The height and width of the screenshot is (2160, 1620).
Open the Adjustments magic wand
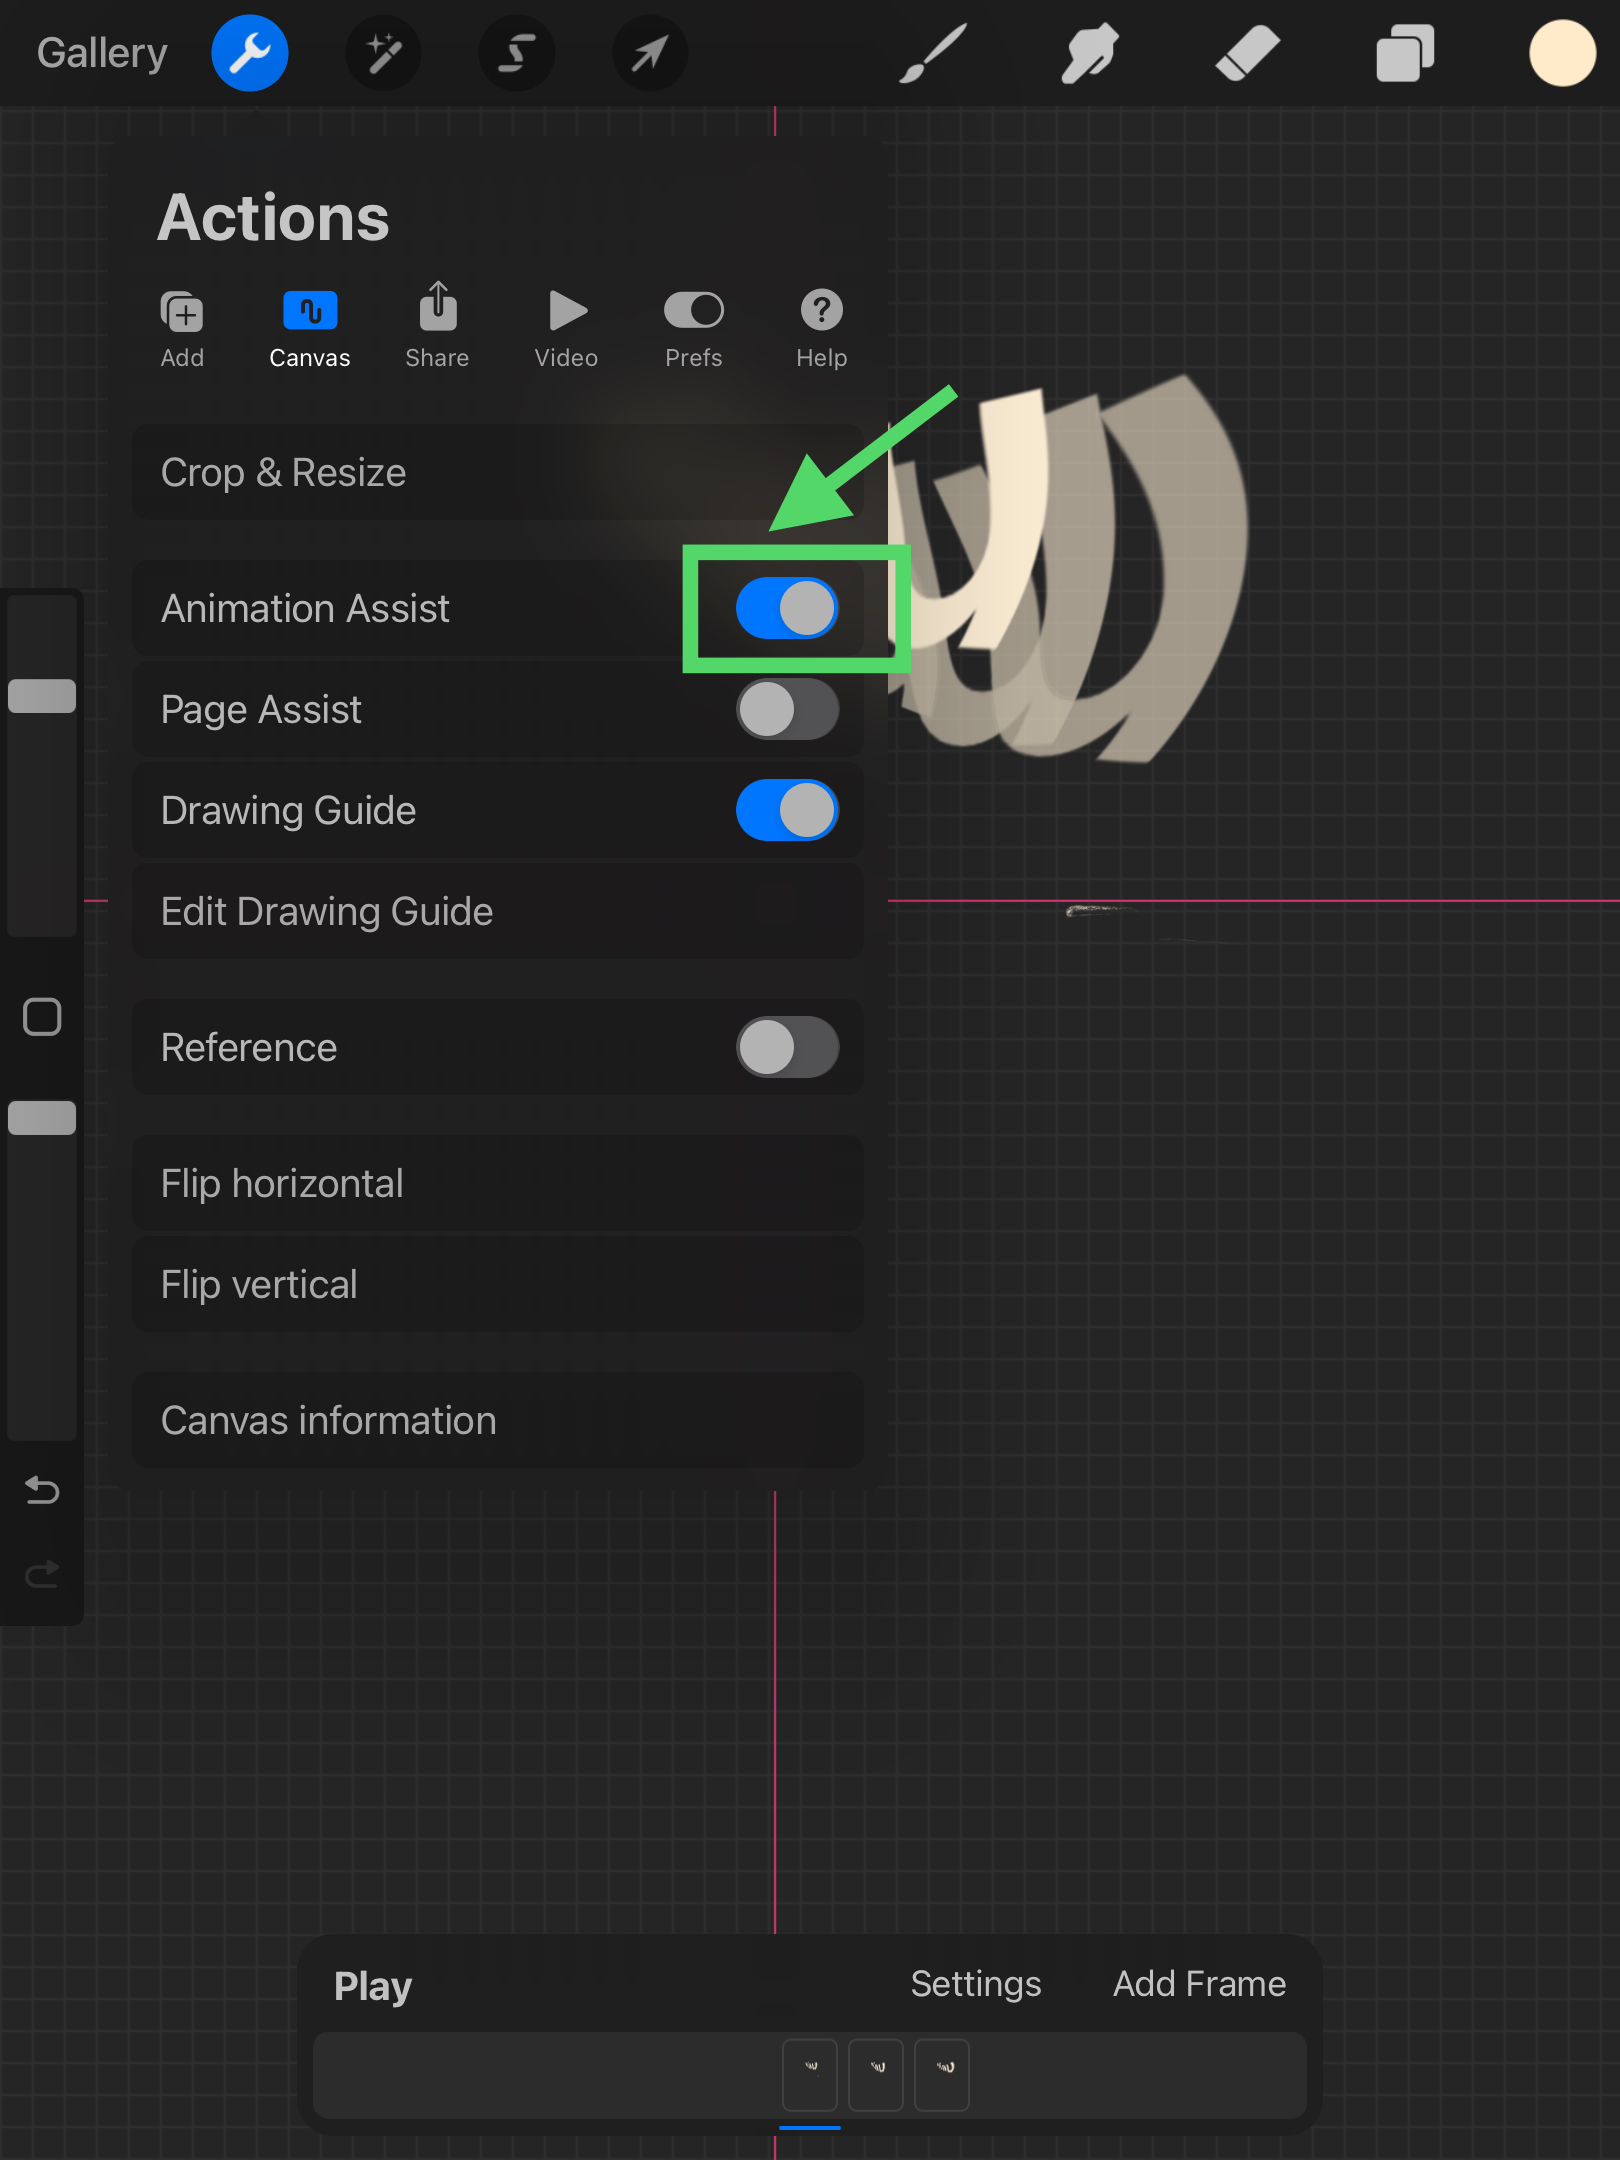tap(383, 54)
